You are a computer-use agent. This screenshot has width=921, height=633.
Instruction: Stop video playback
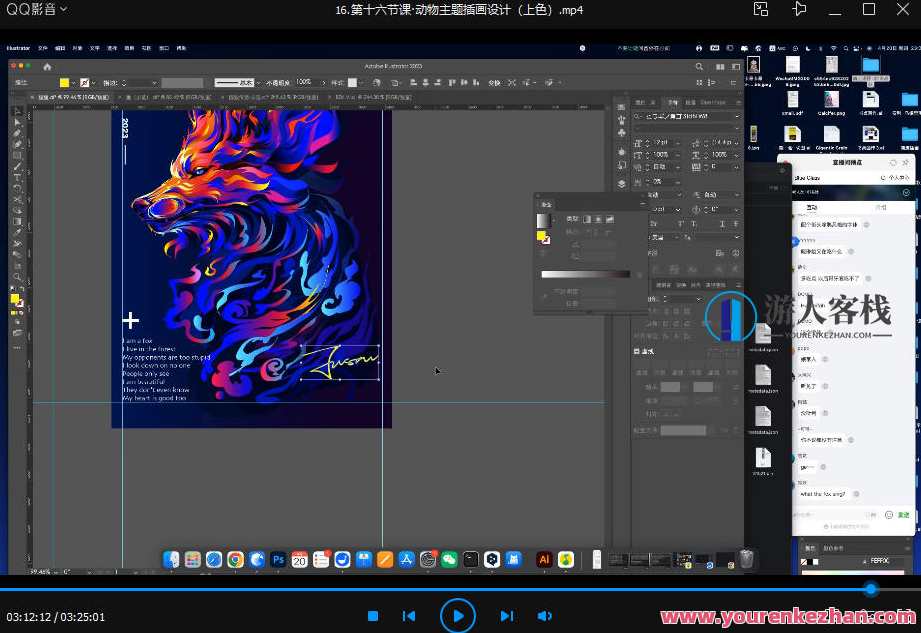click(x=373, y=616)
